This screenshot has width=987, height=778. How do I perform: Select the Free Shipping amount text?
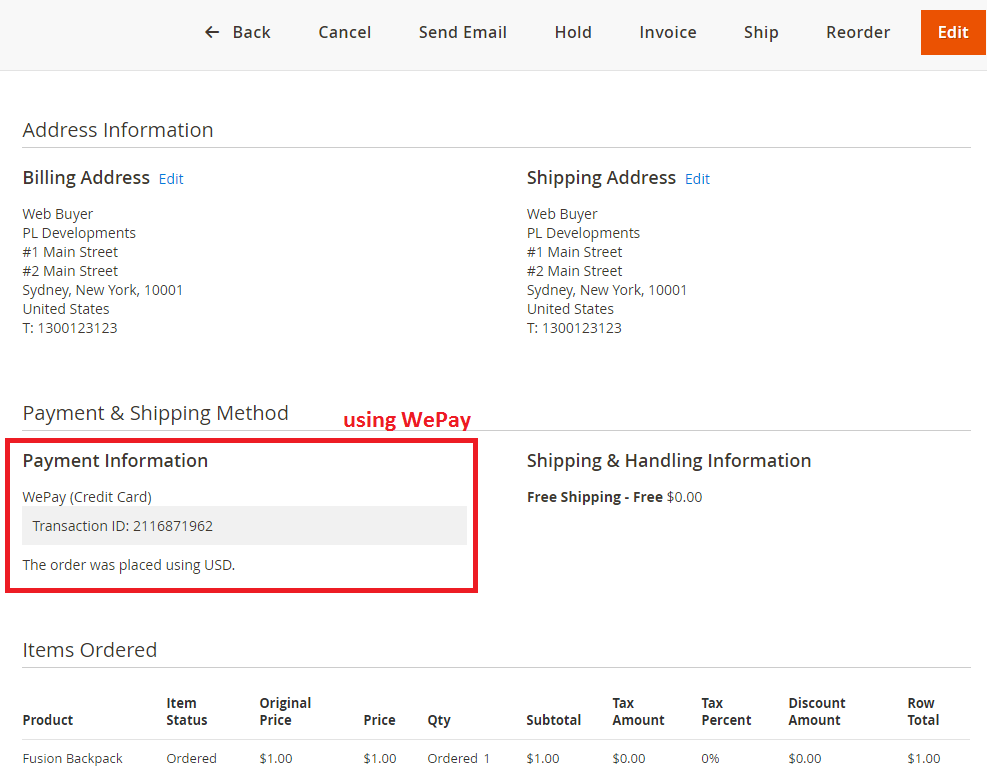[614, 497]
